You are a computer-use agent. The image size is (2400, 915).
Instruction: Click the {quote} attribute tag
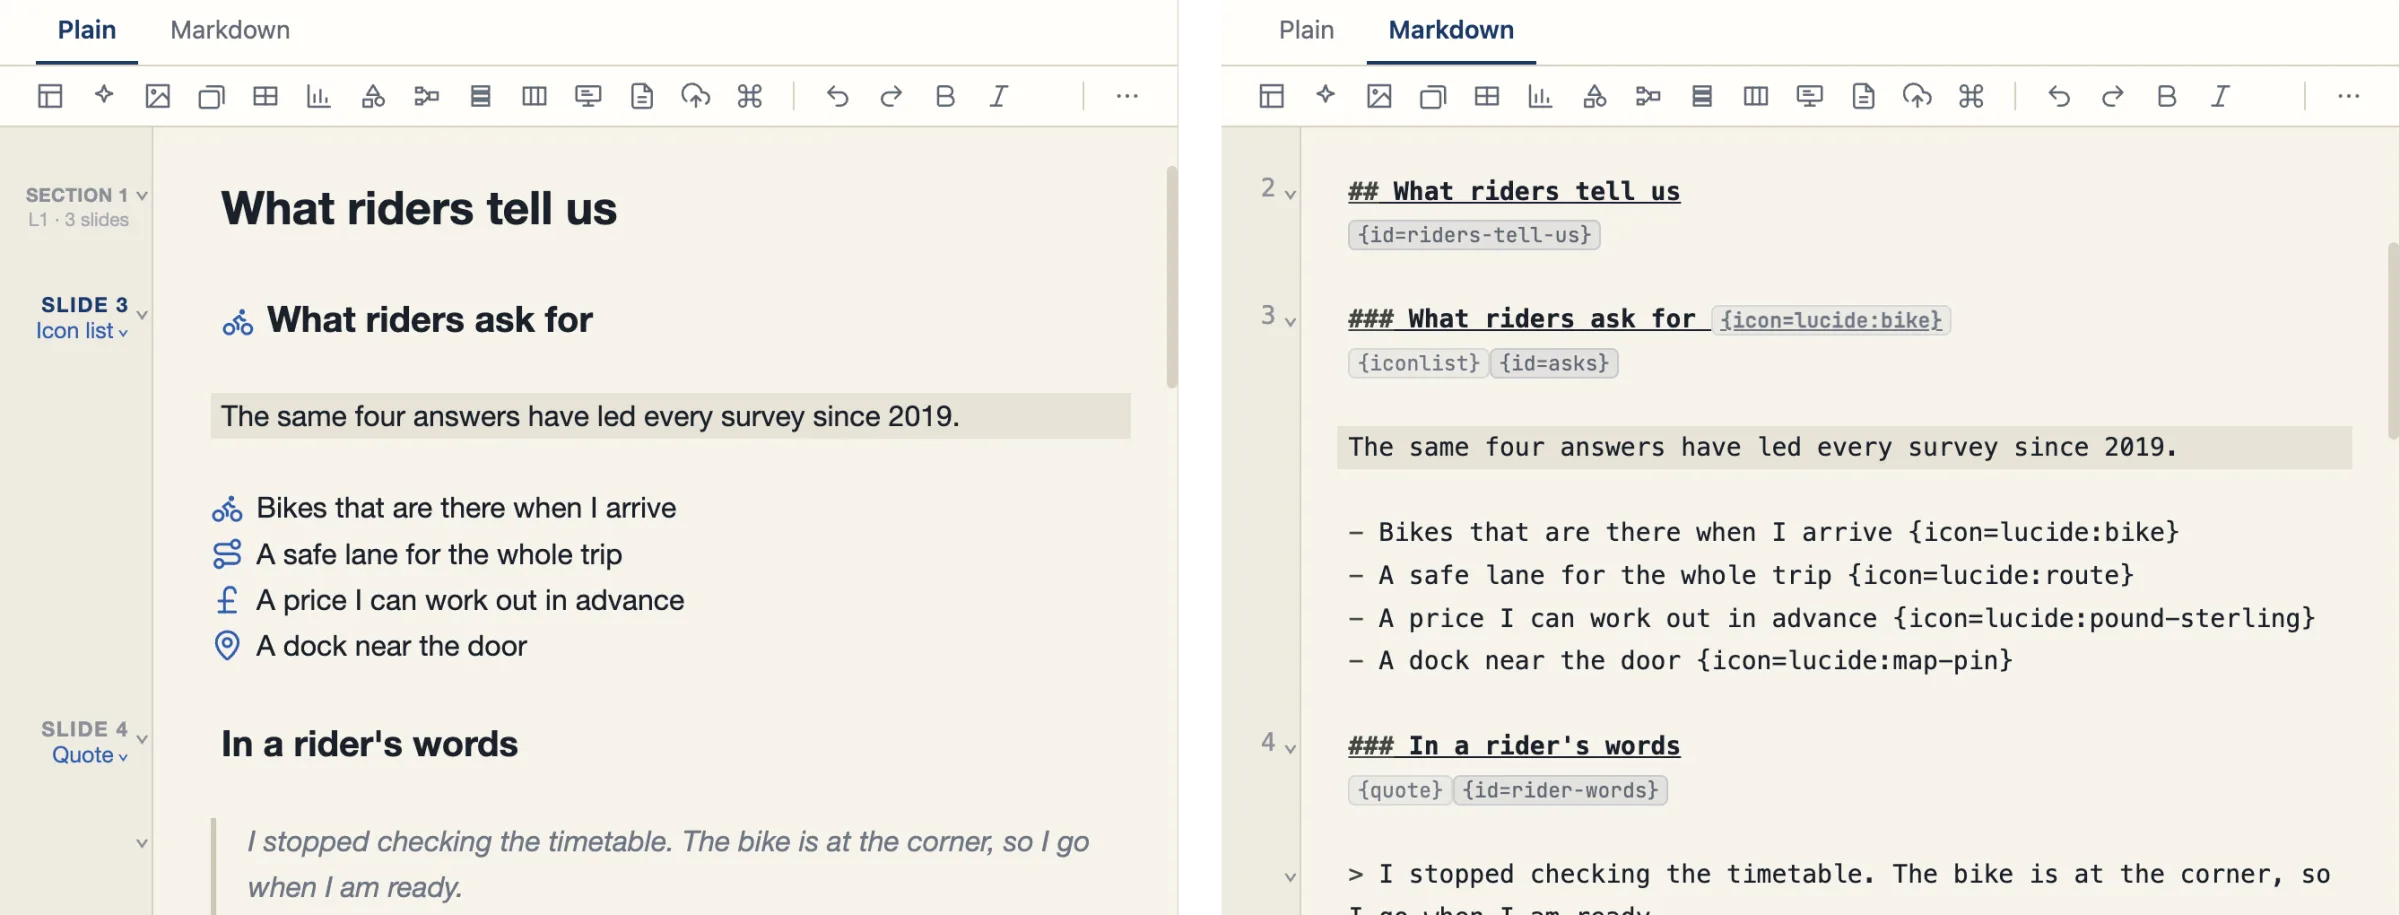click(x=1399, y=790)
